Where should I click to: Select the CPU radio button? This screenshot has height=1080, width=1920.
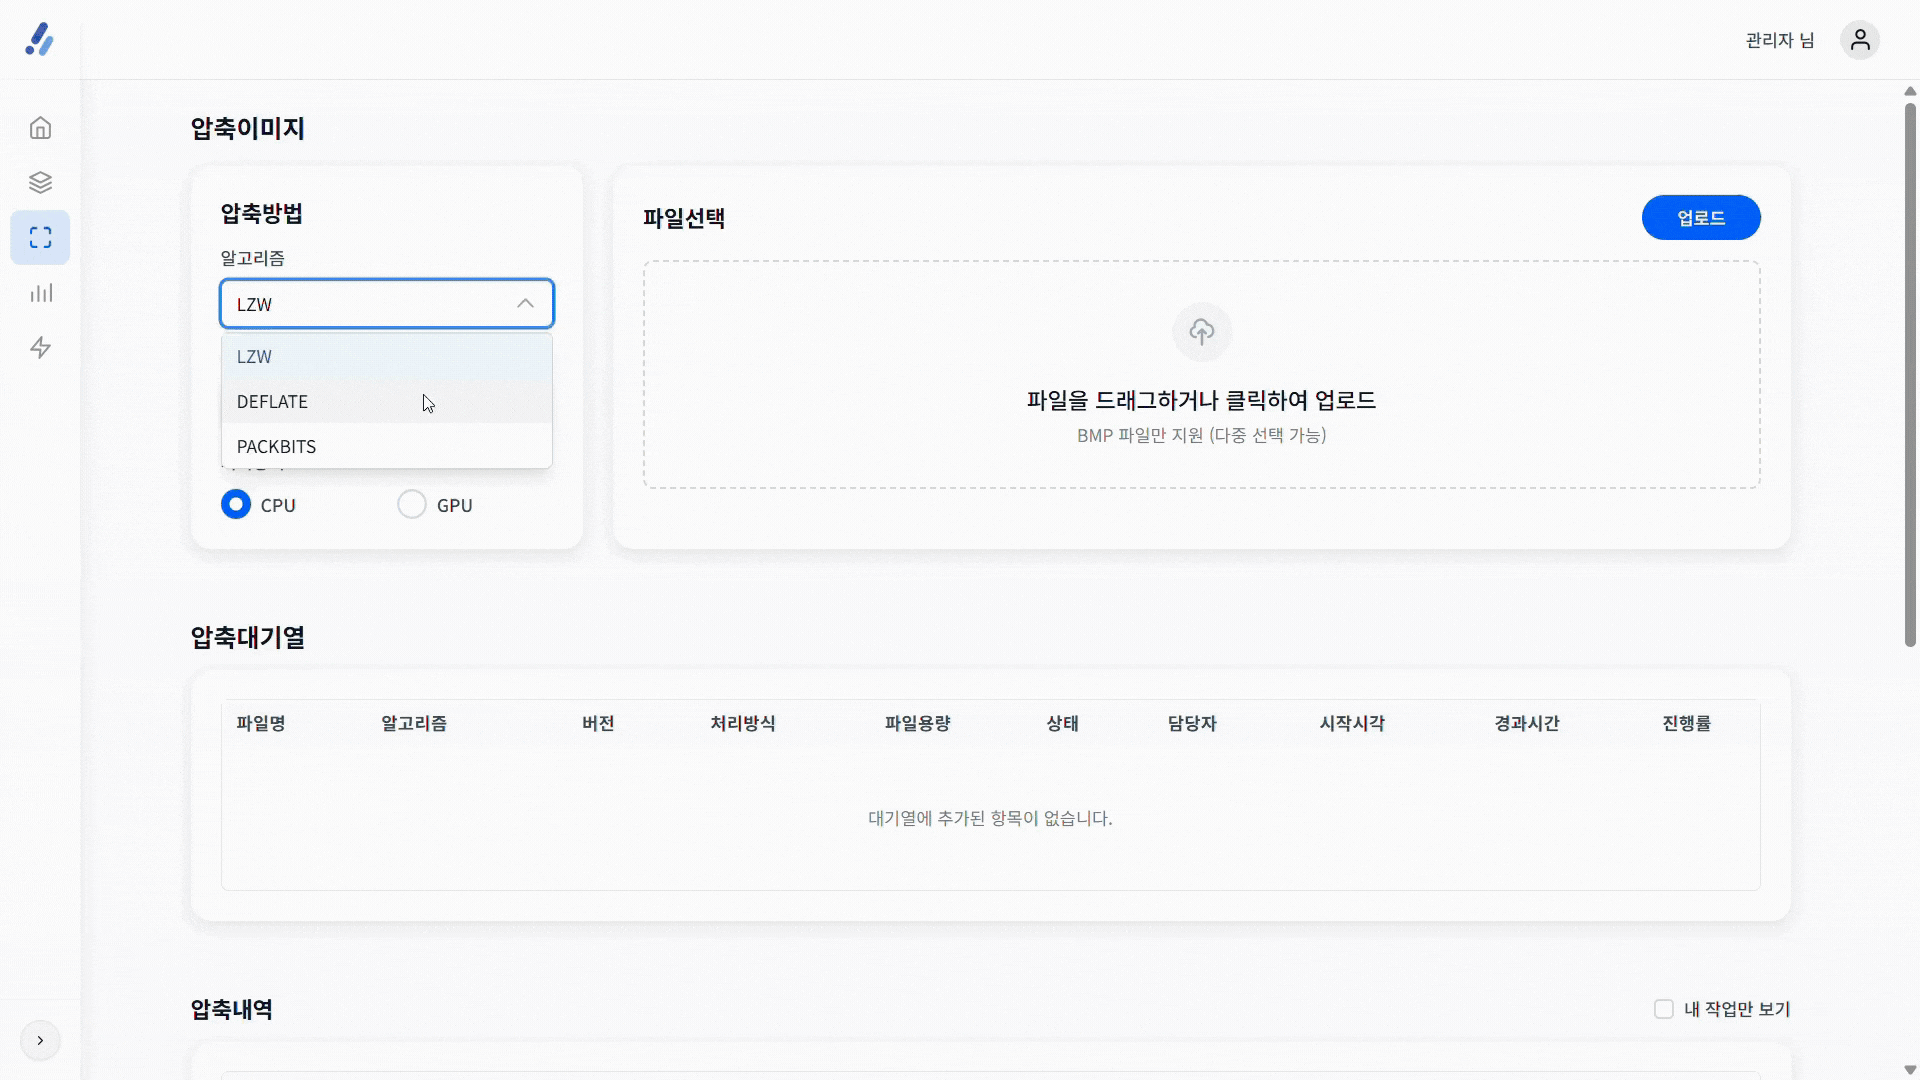coord(236,504)
